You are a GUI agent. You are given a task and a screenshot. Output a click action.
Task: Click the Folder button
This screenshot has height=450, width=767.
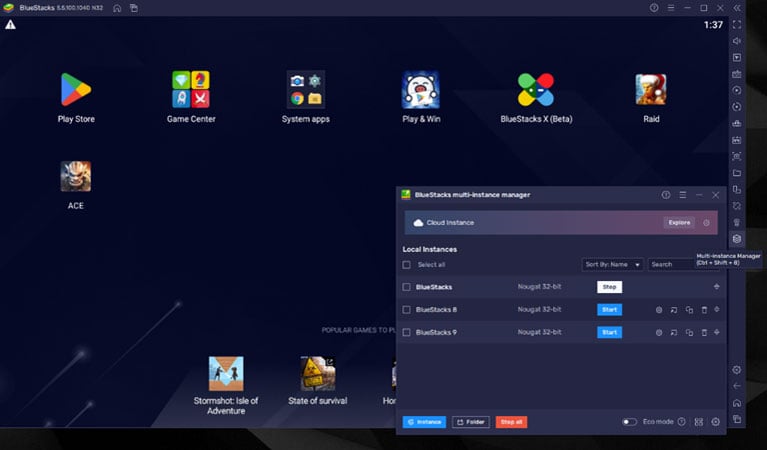point(471,422)
